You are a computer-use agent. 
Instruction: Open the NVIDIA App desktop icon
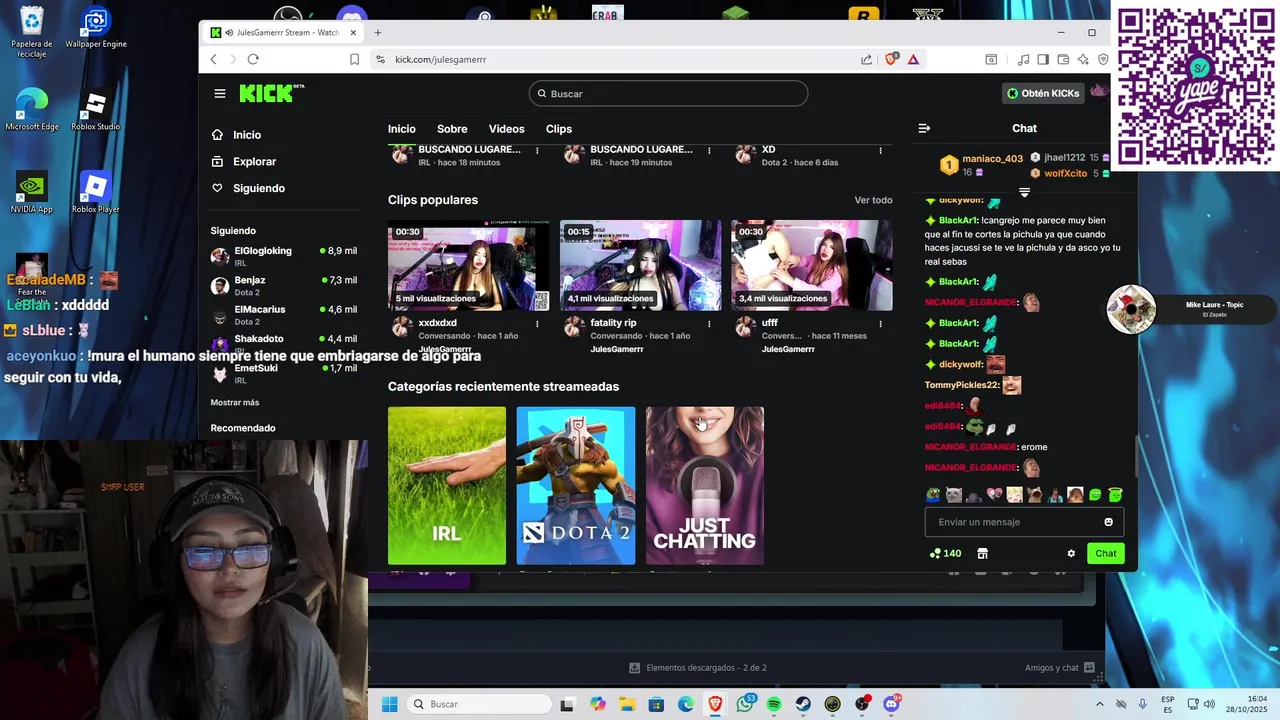(31, 194)
